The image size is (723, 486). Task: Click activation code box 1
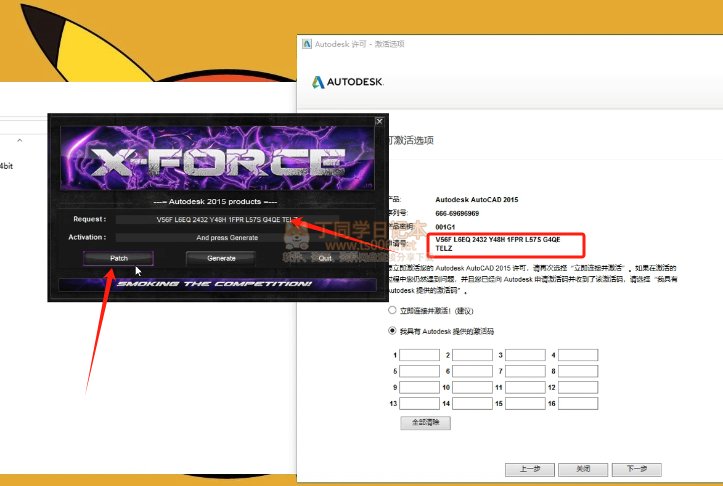click(419, 355)
